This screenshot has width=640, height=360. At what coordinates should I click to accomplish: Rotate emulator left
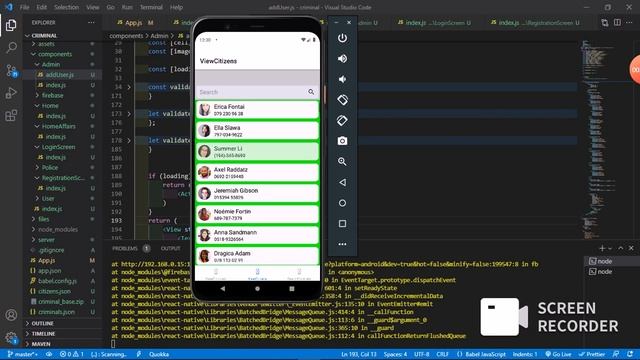tap(342, 100)
